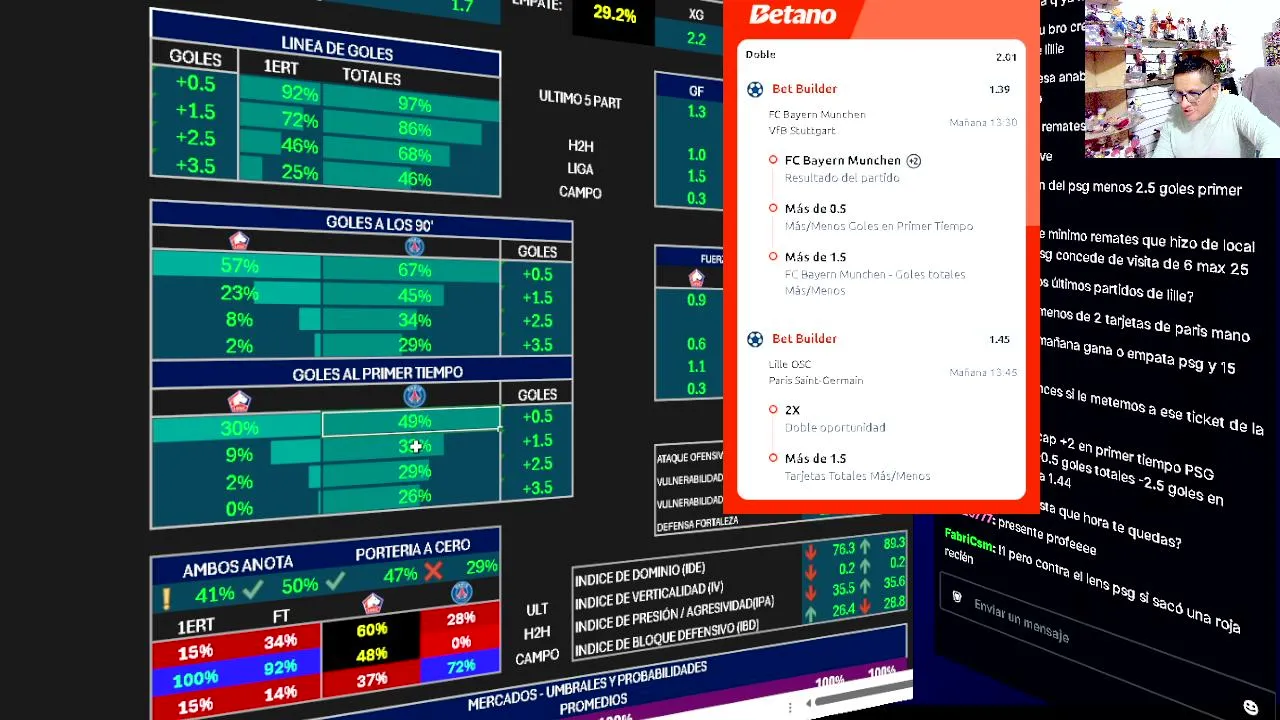This screenshot has width=1280, height=720.
Task: Click the 57% value in Goles a los 90'
Action: pos(239,266)
